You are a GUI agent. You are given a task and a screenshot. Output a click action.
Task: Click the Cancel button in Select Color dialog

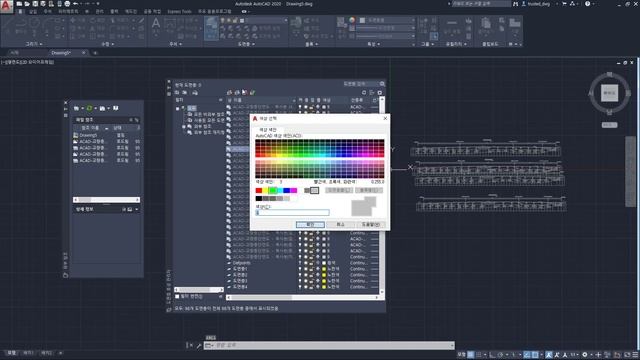(x=340, y=224)
